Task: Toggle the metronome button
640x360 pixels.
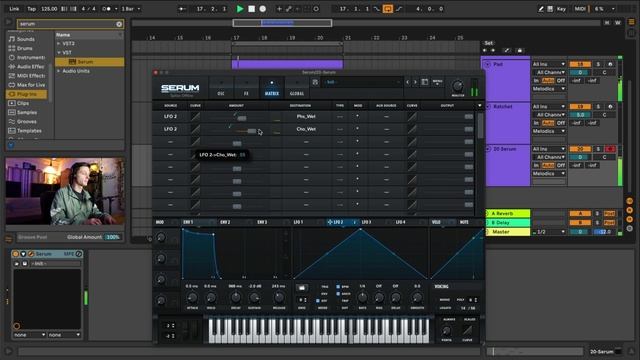Action: (x=106, y=9)
